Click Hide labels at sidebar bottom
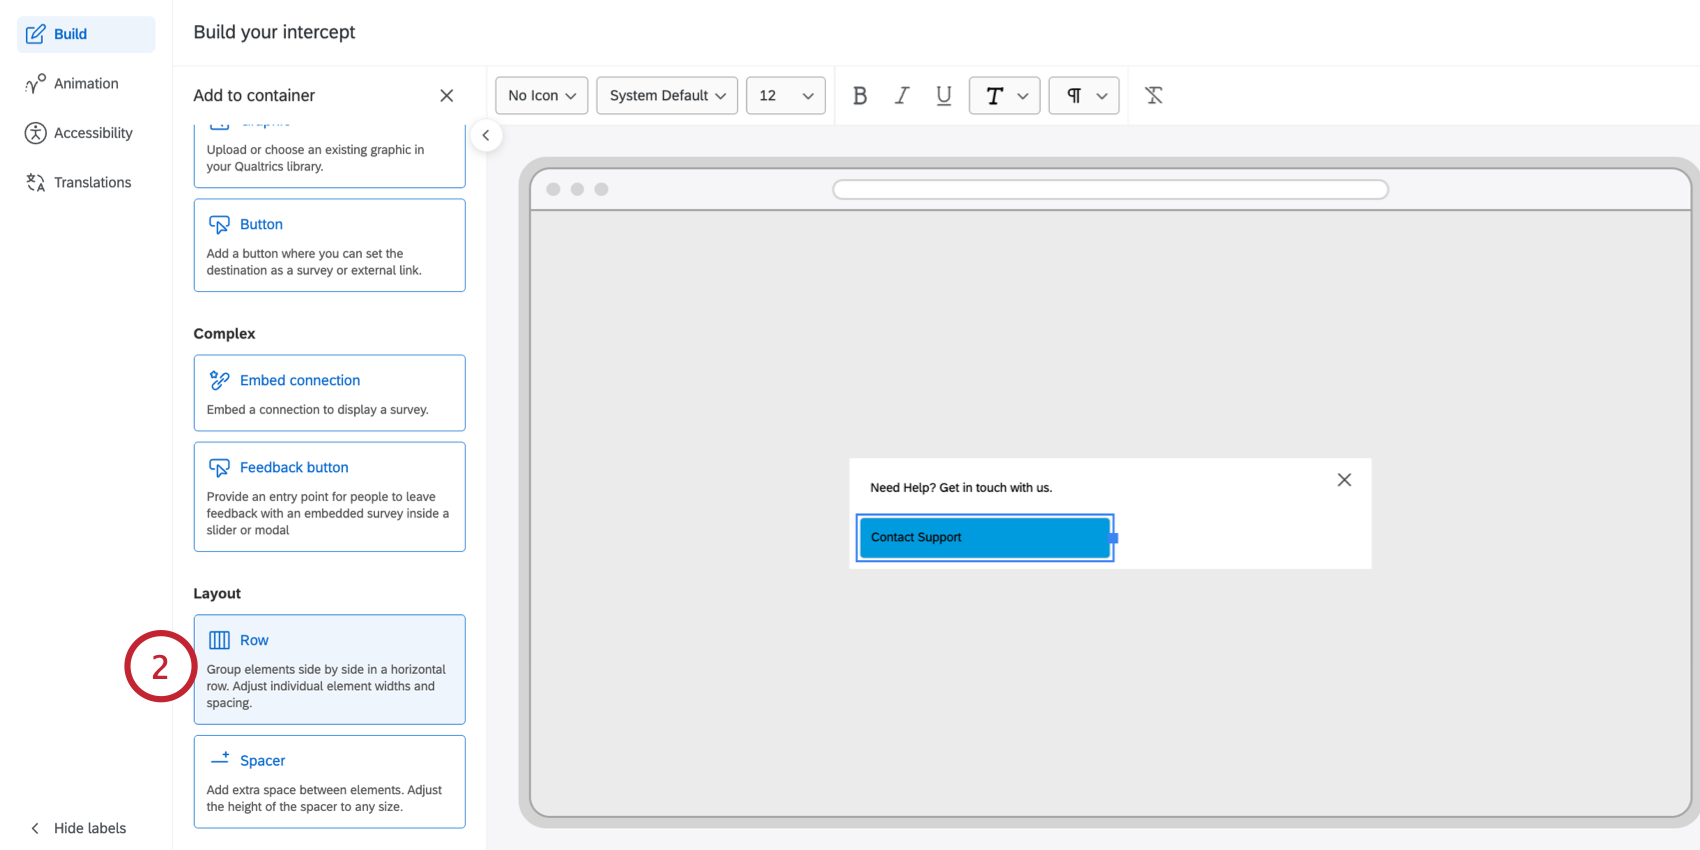The image size is (1700, 850). pos(78,828)
